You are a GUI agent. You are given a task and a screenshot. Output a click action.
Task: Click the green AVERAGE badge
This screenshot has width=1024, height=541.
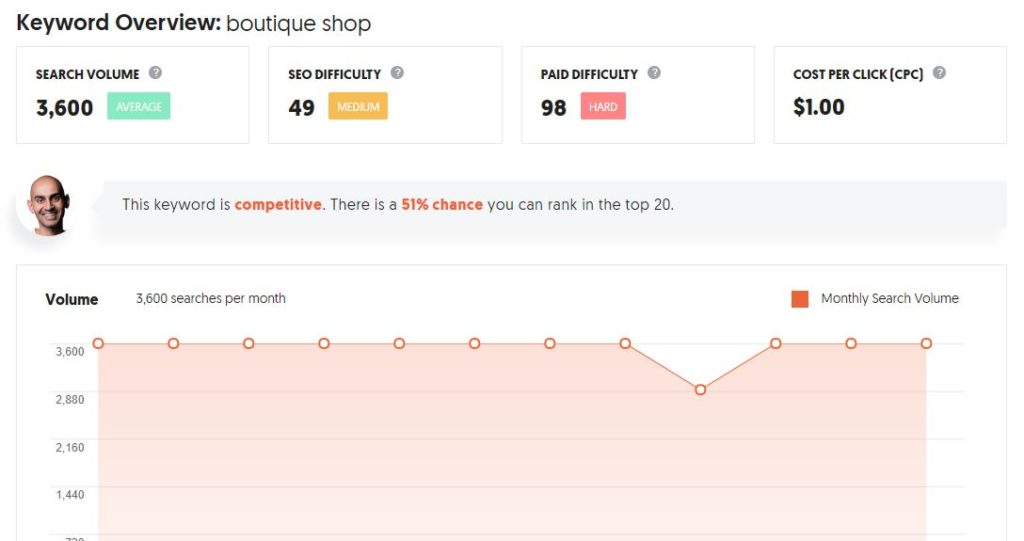pyautogui.click(x=138, y=107)
